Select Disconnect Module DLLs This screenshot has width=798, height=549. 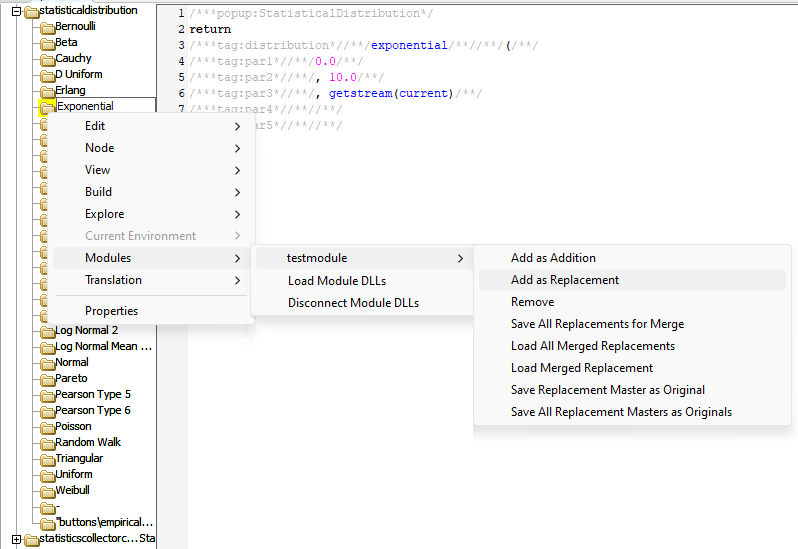click(x=353, y=303)
